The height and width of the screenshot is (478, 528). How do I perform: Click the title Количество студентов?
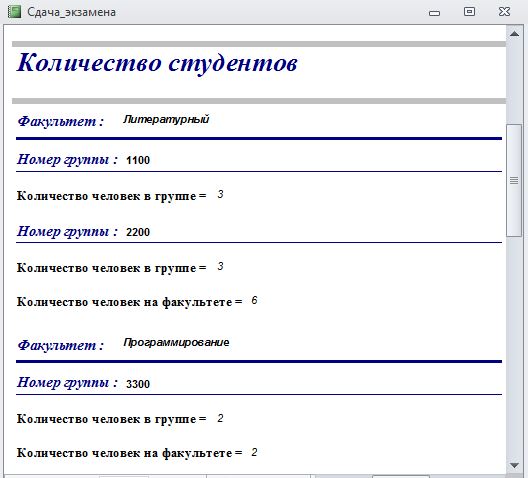click(157, 63)
